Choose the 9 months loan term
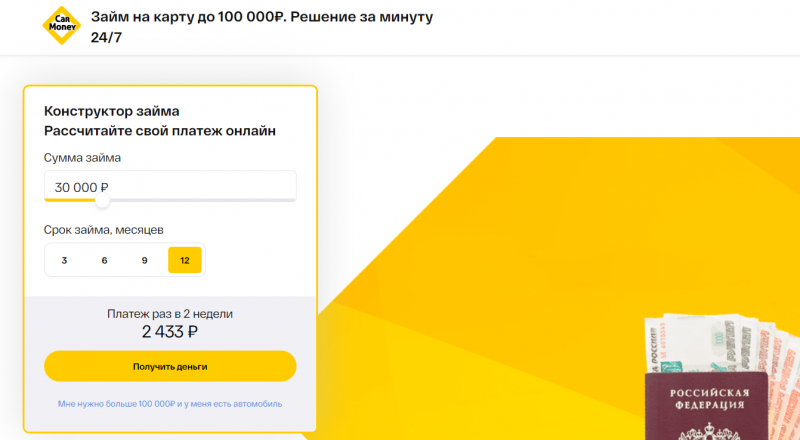 (145, 260)
